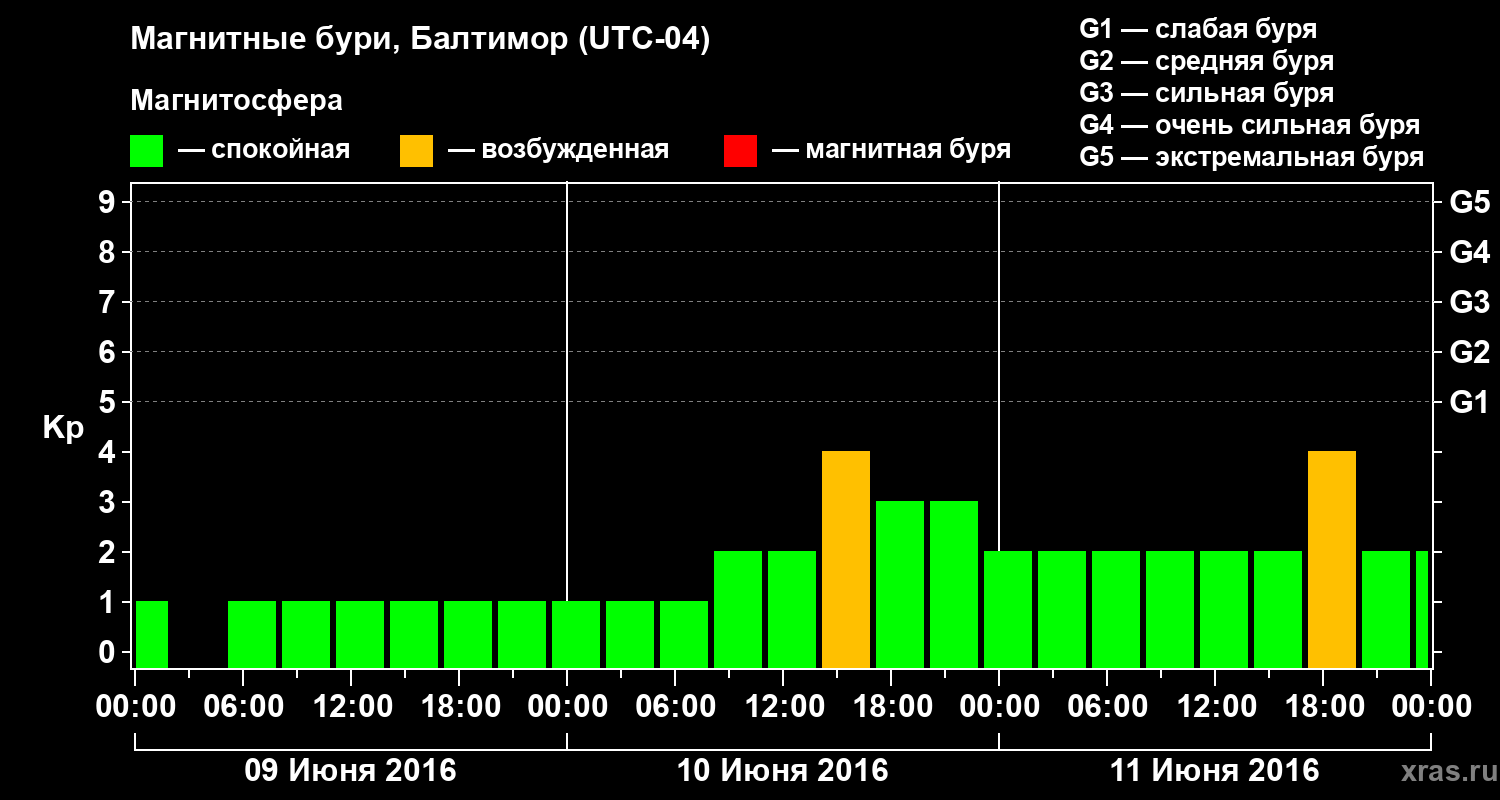Click the '06:00' time label under 10 Июня
Image resolution: width=1500 pixels, height=800 pixels.
pyautogui.click(x=676, y=706)
